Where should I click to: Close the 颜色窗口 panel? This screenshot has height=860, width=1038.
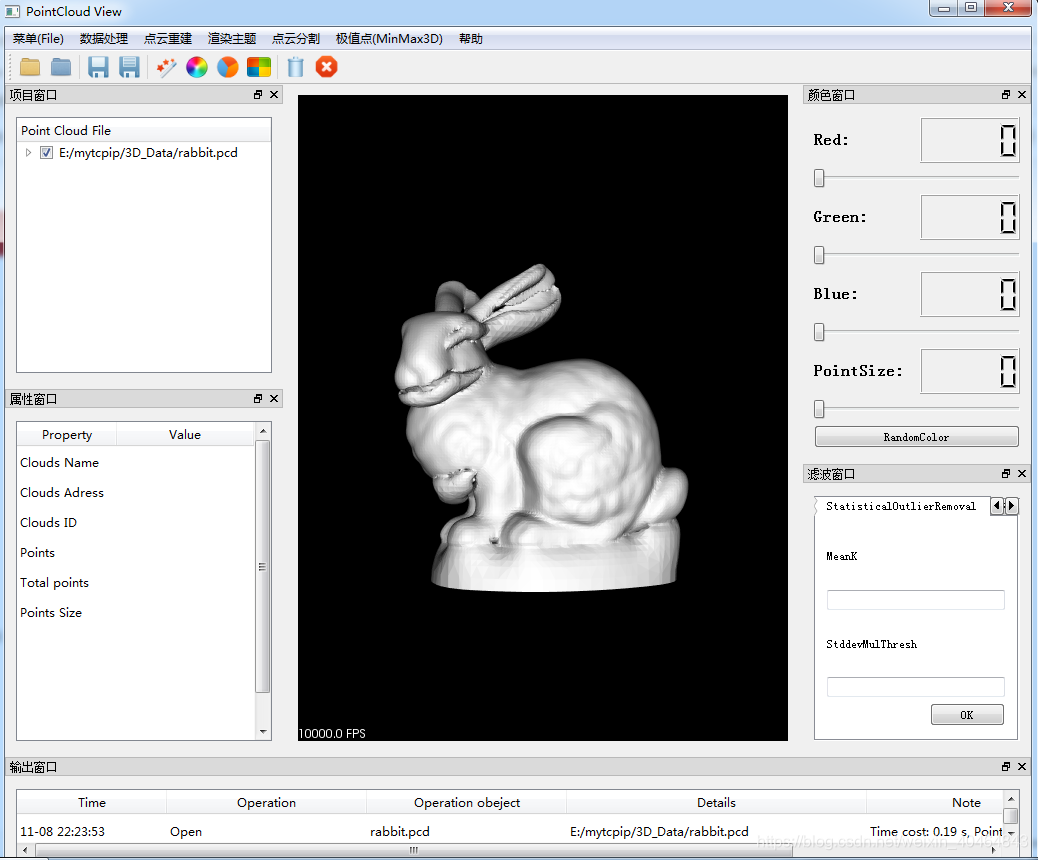(1022, 95)
